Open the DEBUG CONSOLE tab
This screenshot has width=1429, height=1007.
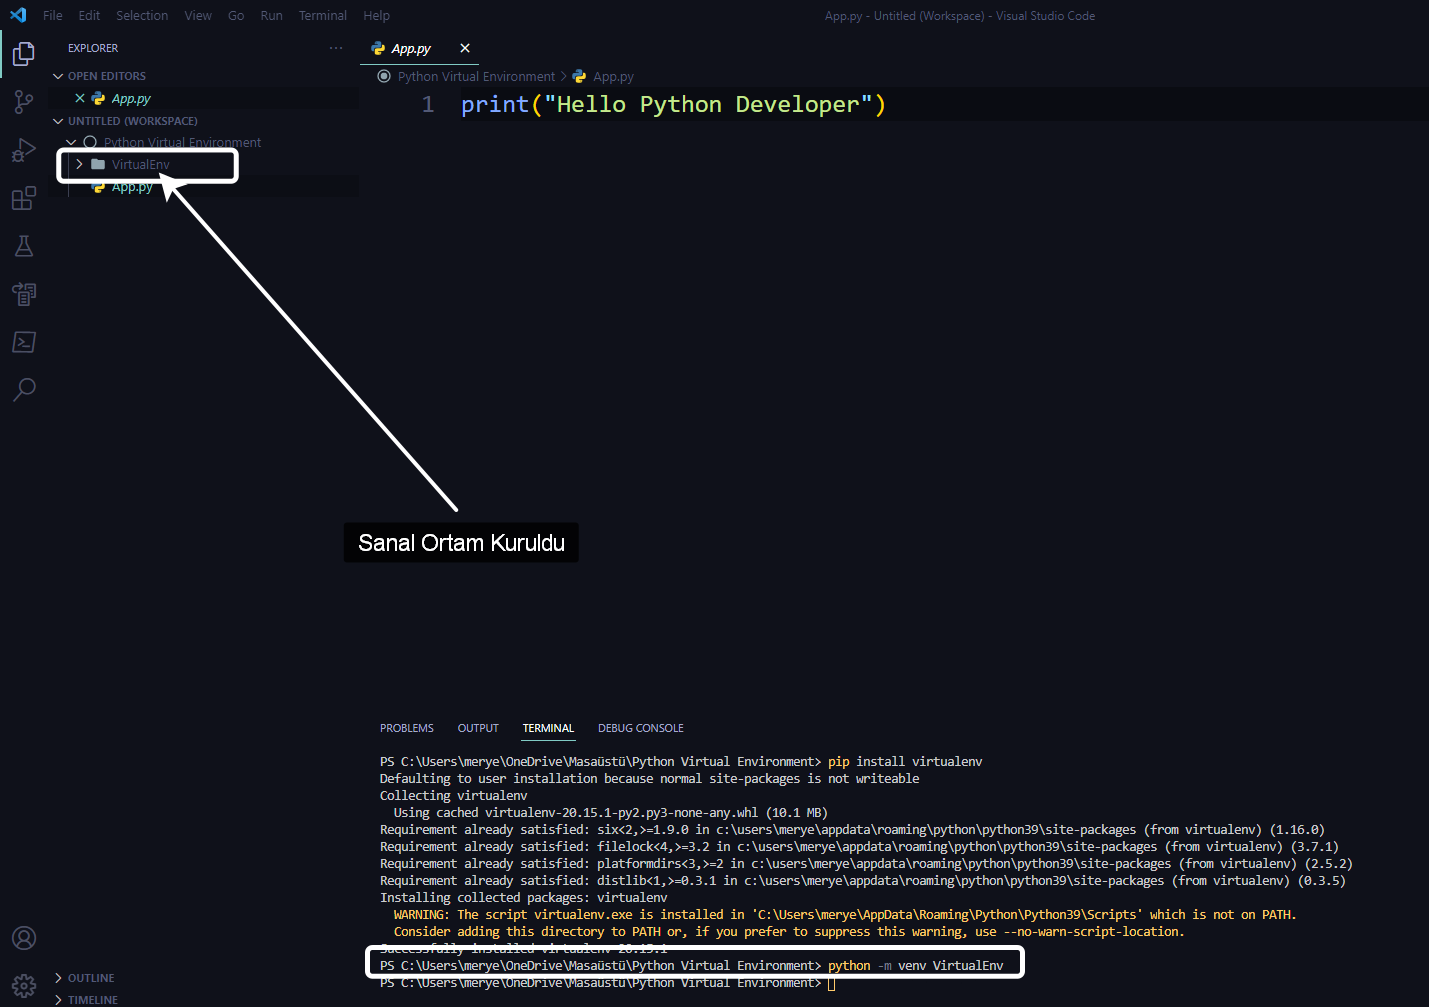click(640, 728)
